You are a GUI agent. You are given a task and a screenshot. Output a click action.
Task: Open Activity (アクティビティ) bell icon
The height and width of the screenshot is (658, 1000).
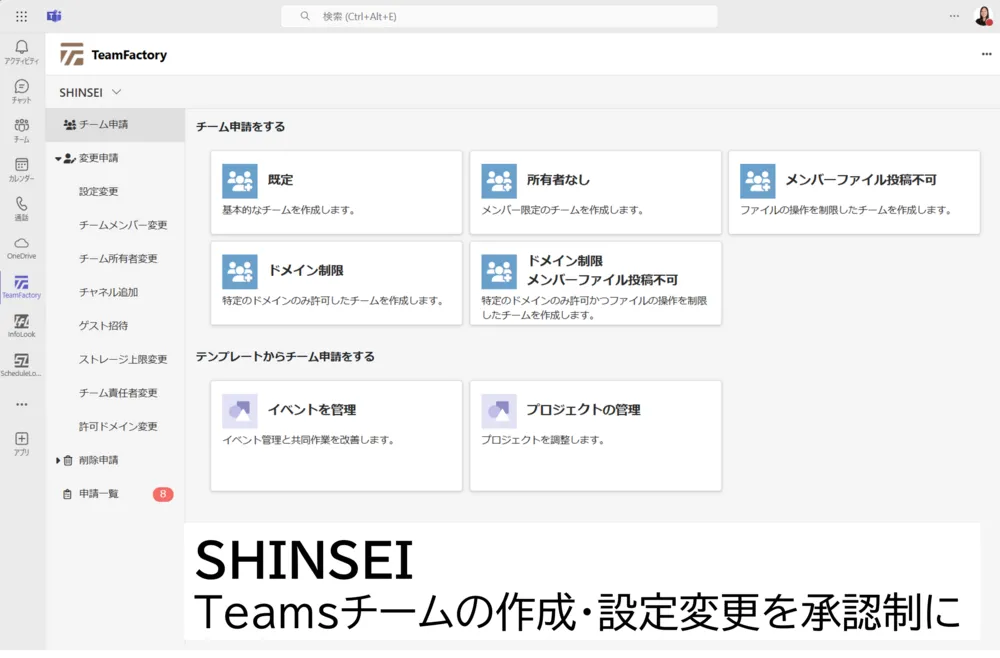point(22,52)
